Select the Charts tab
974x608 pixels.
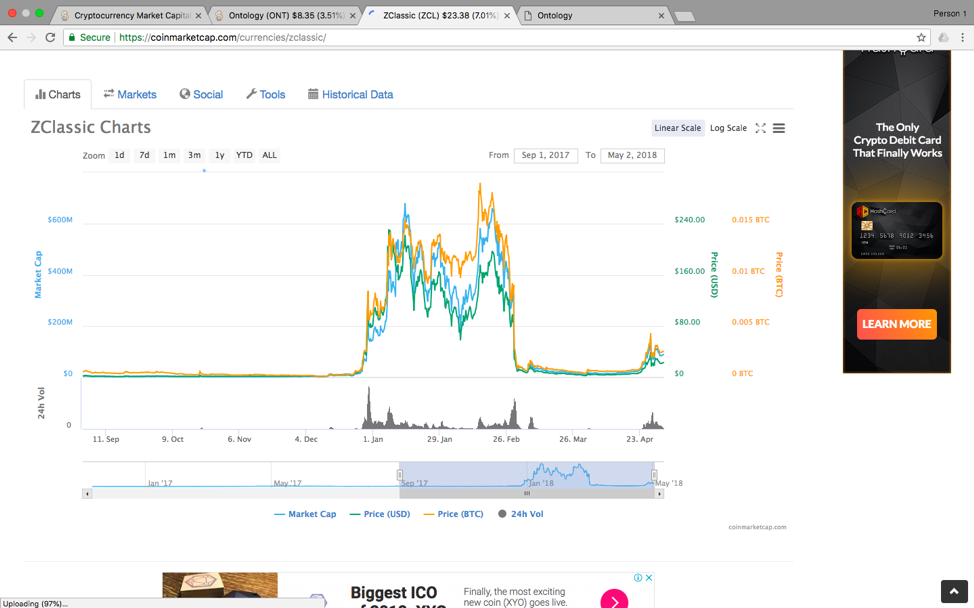pos(58,94)
